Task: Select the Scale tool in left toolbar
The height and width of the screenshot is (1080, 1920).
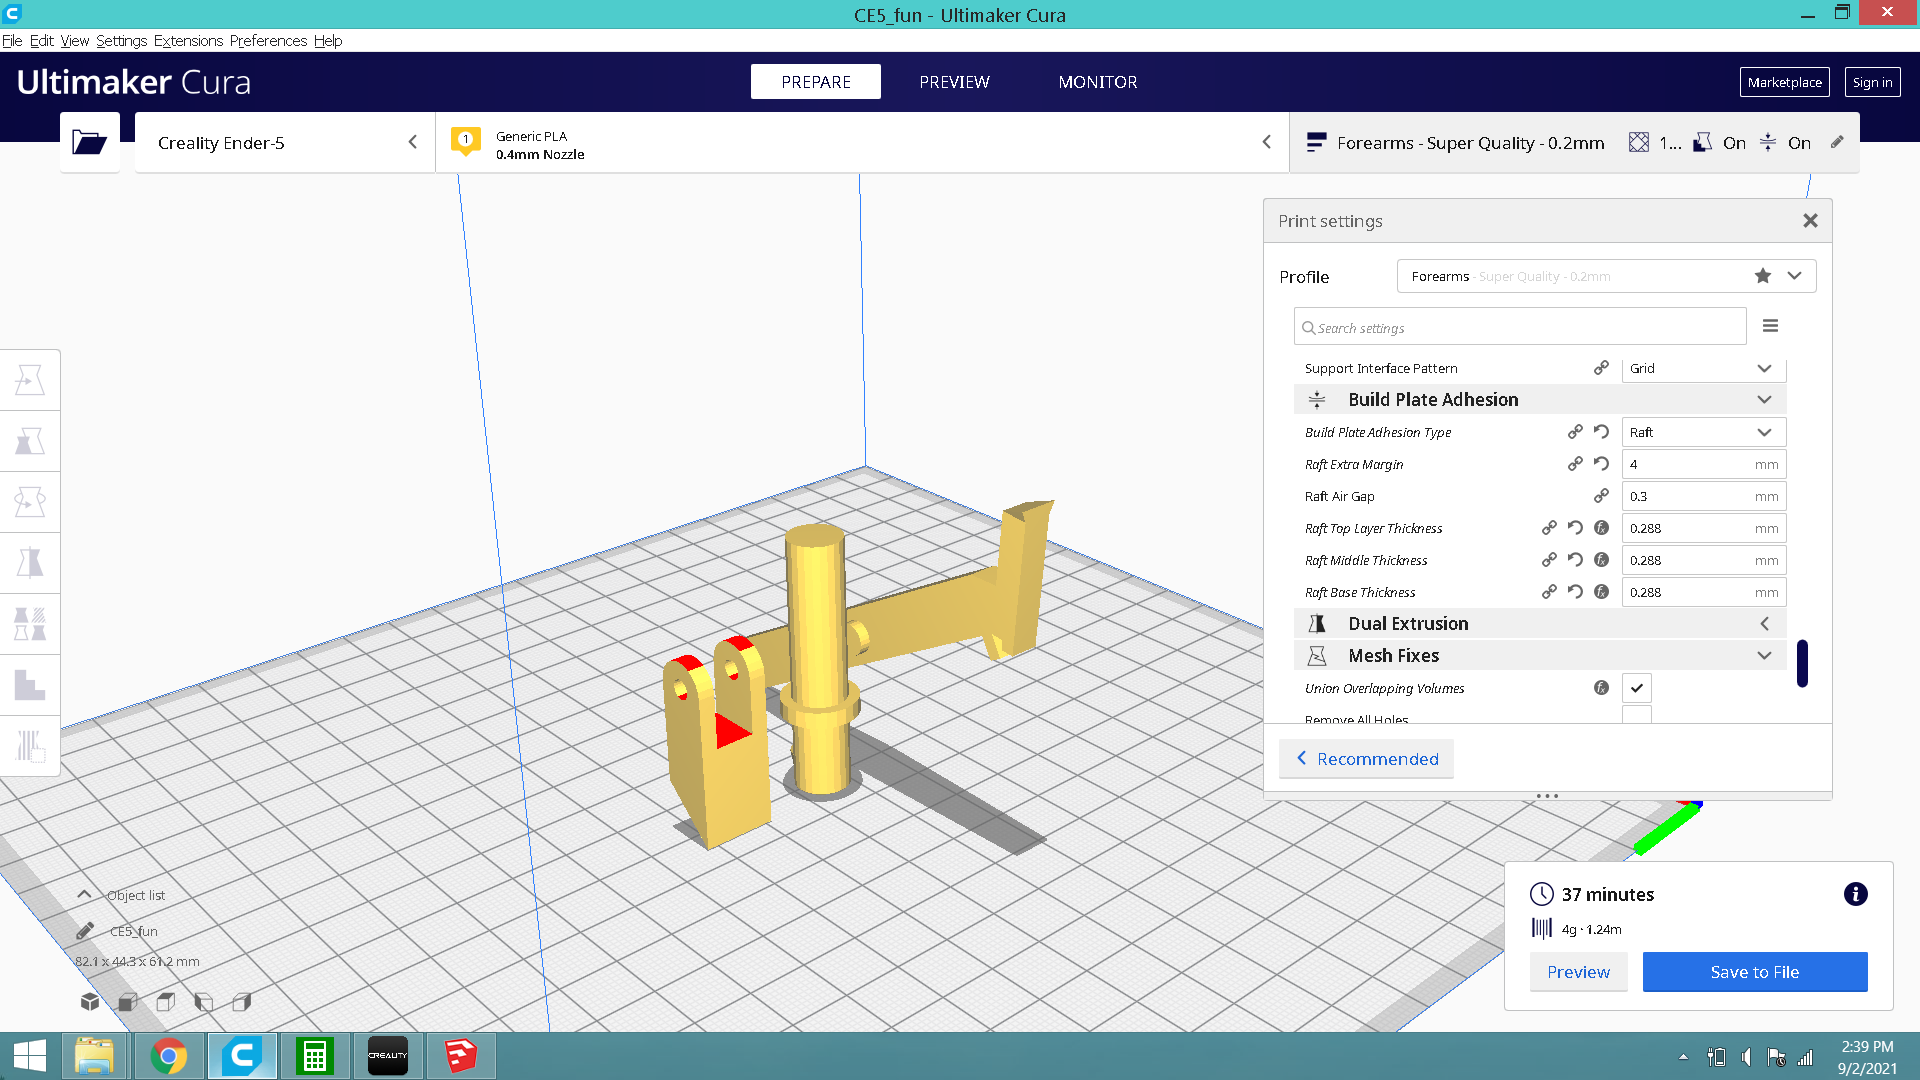Action: pos(30,441)
